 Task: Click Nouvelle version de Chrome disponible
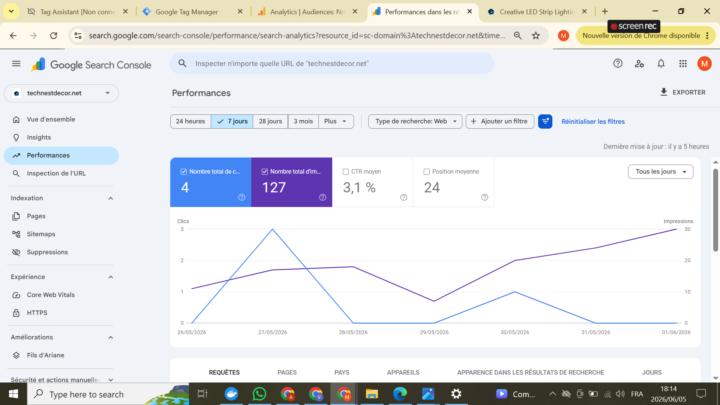pyautogui.click(x=645, y=35)
